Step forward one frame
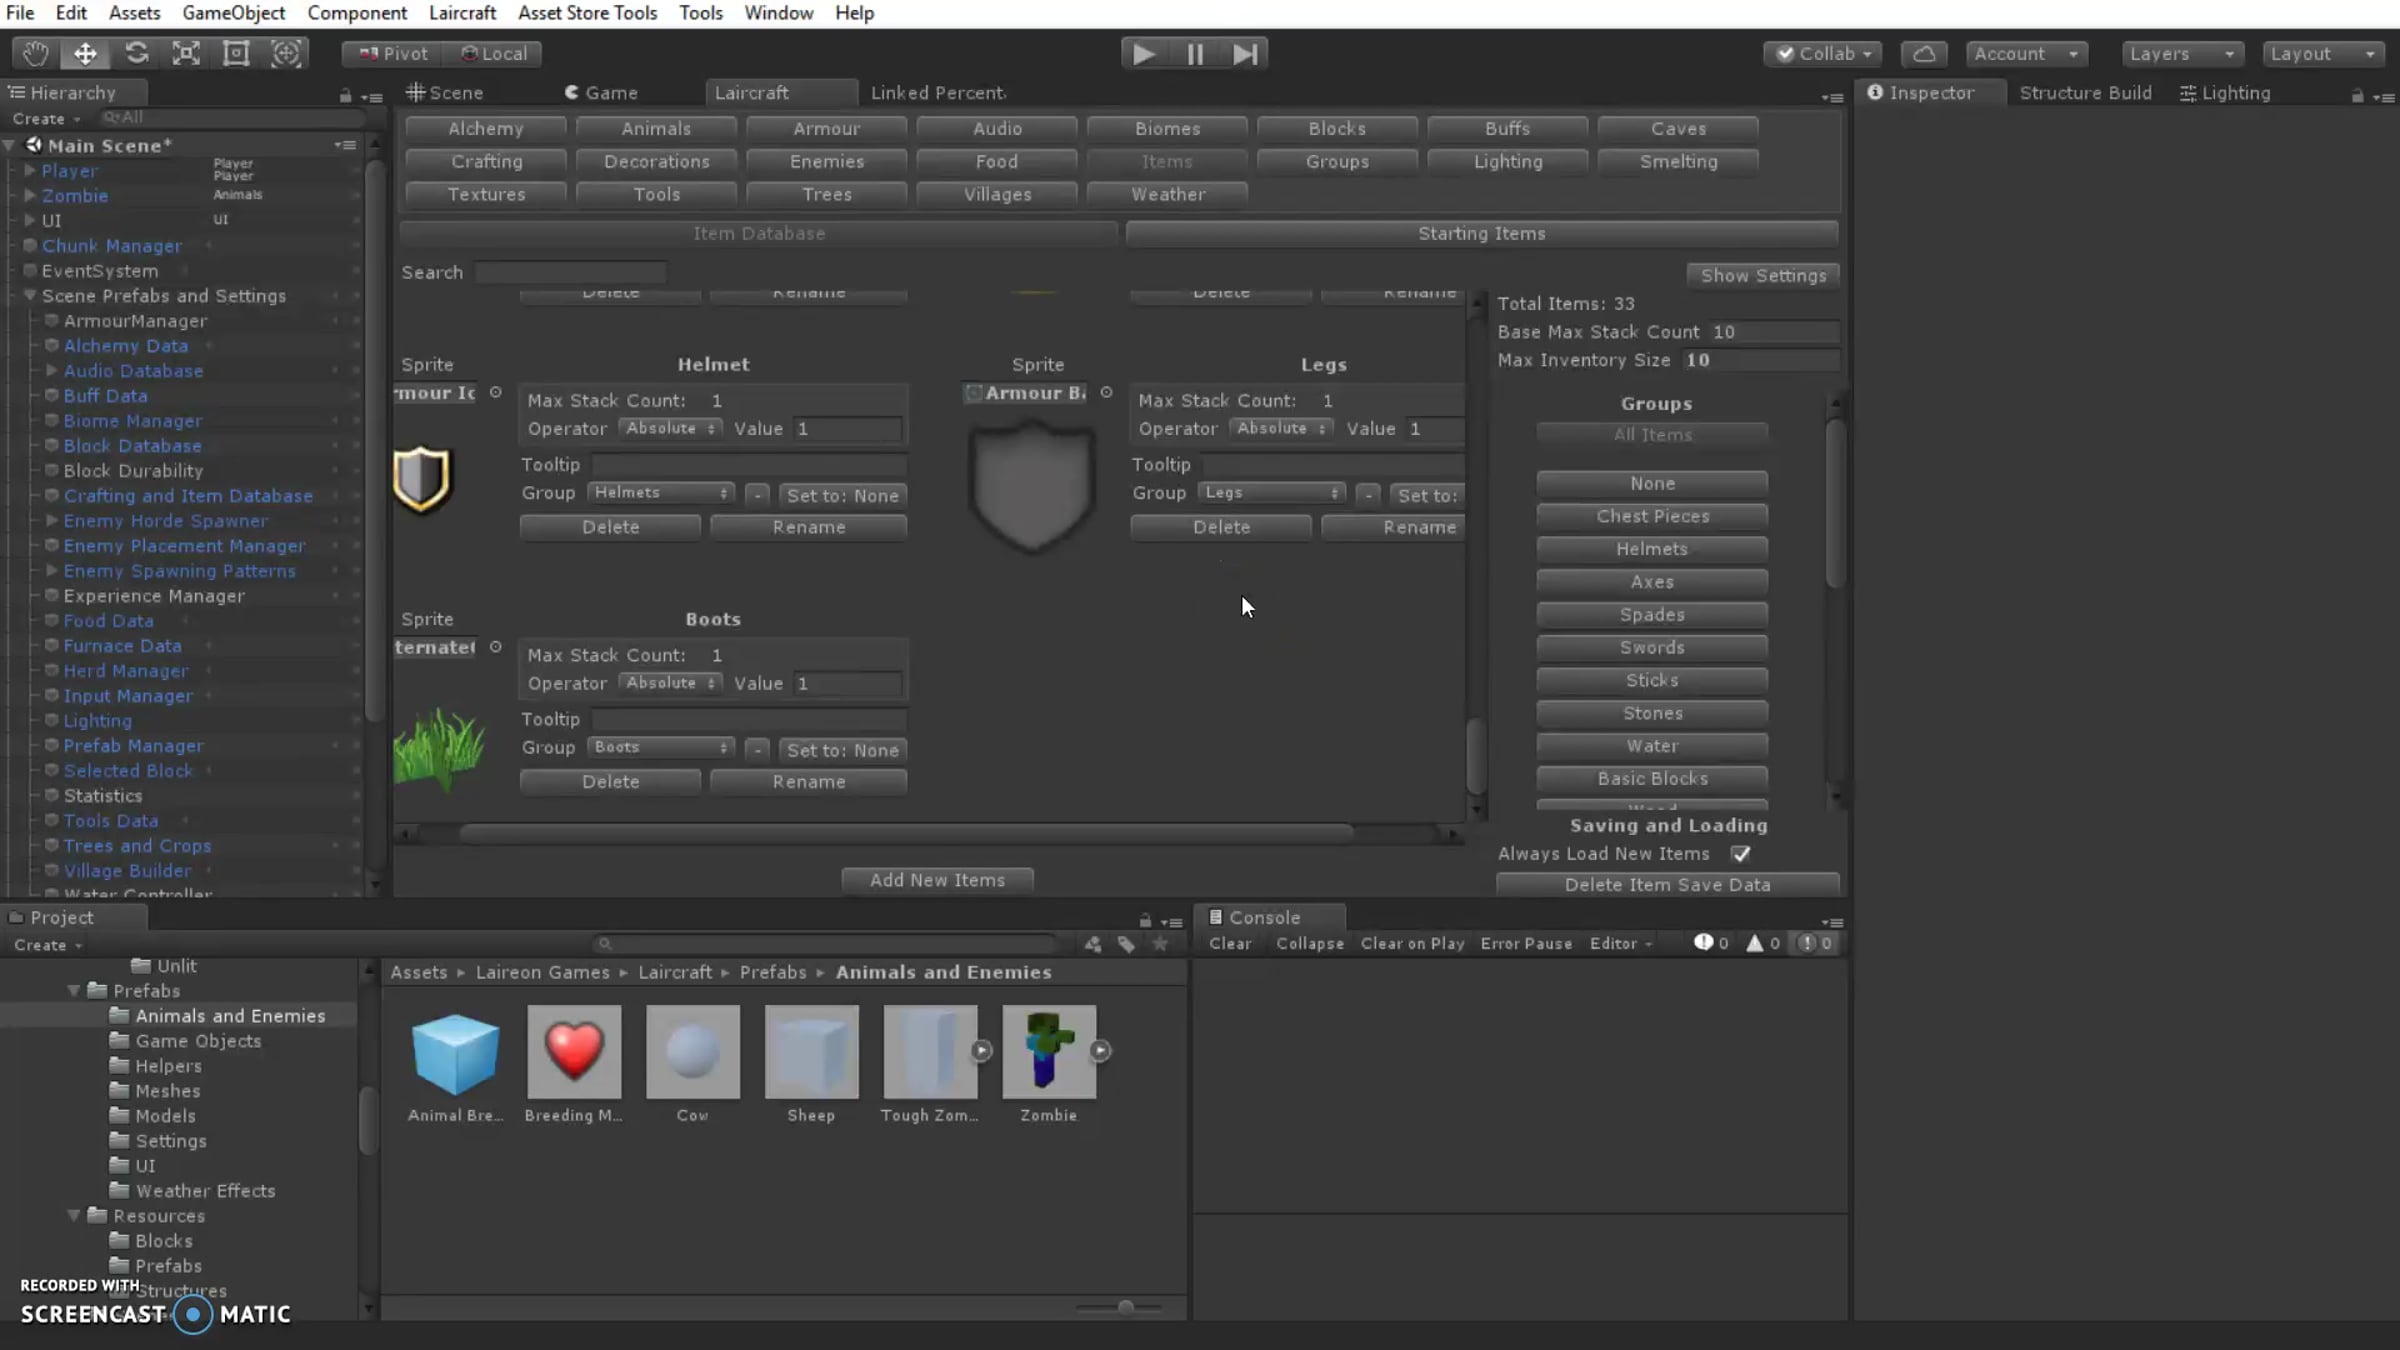 click(1245, 54)
